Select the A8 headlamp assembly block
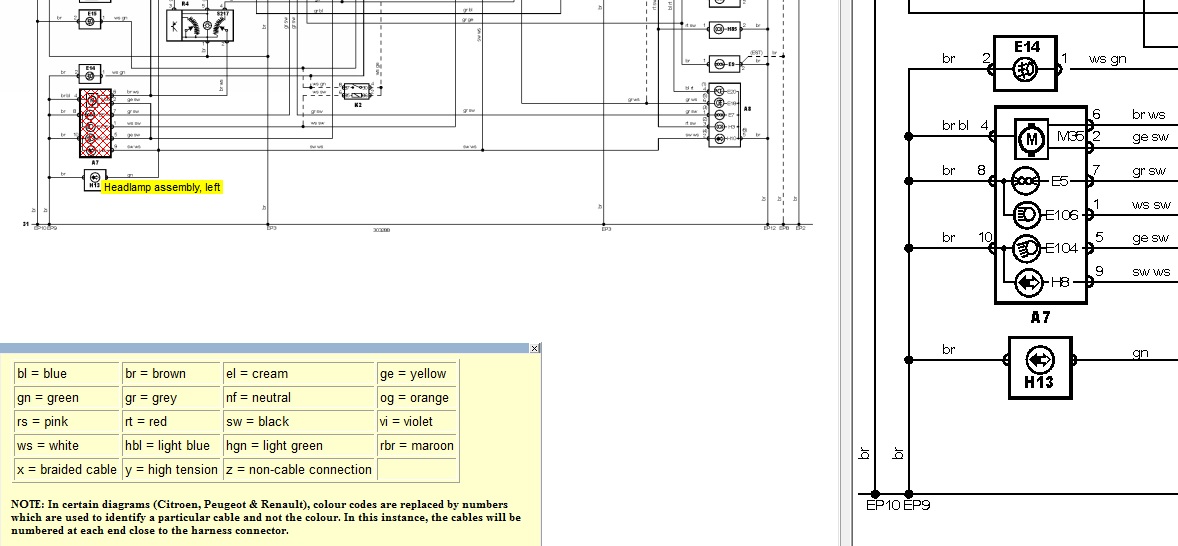 [725, 113]
